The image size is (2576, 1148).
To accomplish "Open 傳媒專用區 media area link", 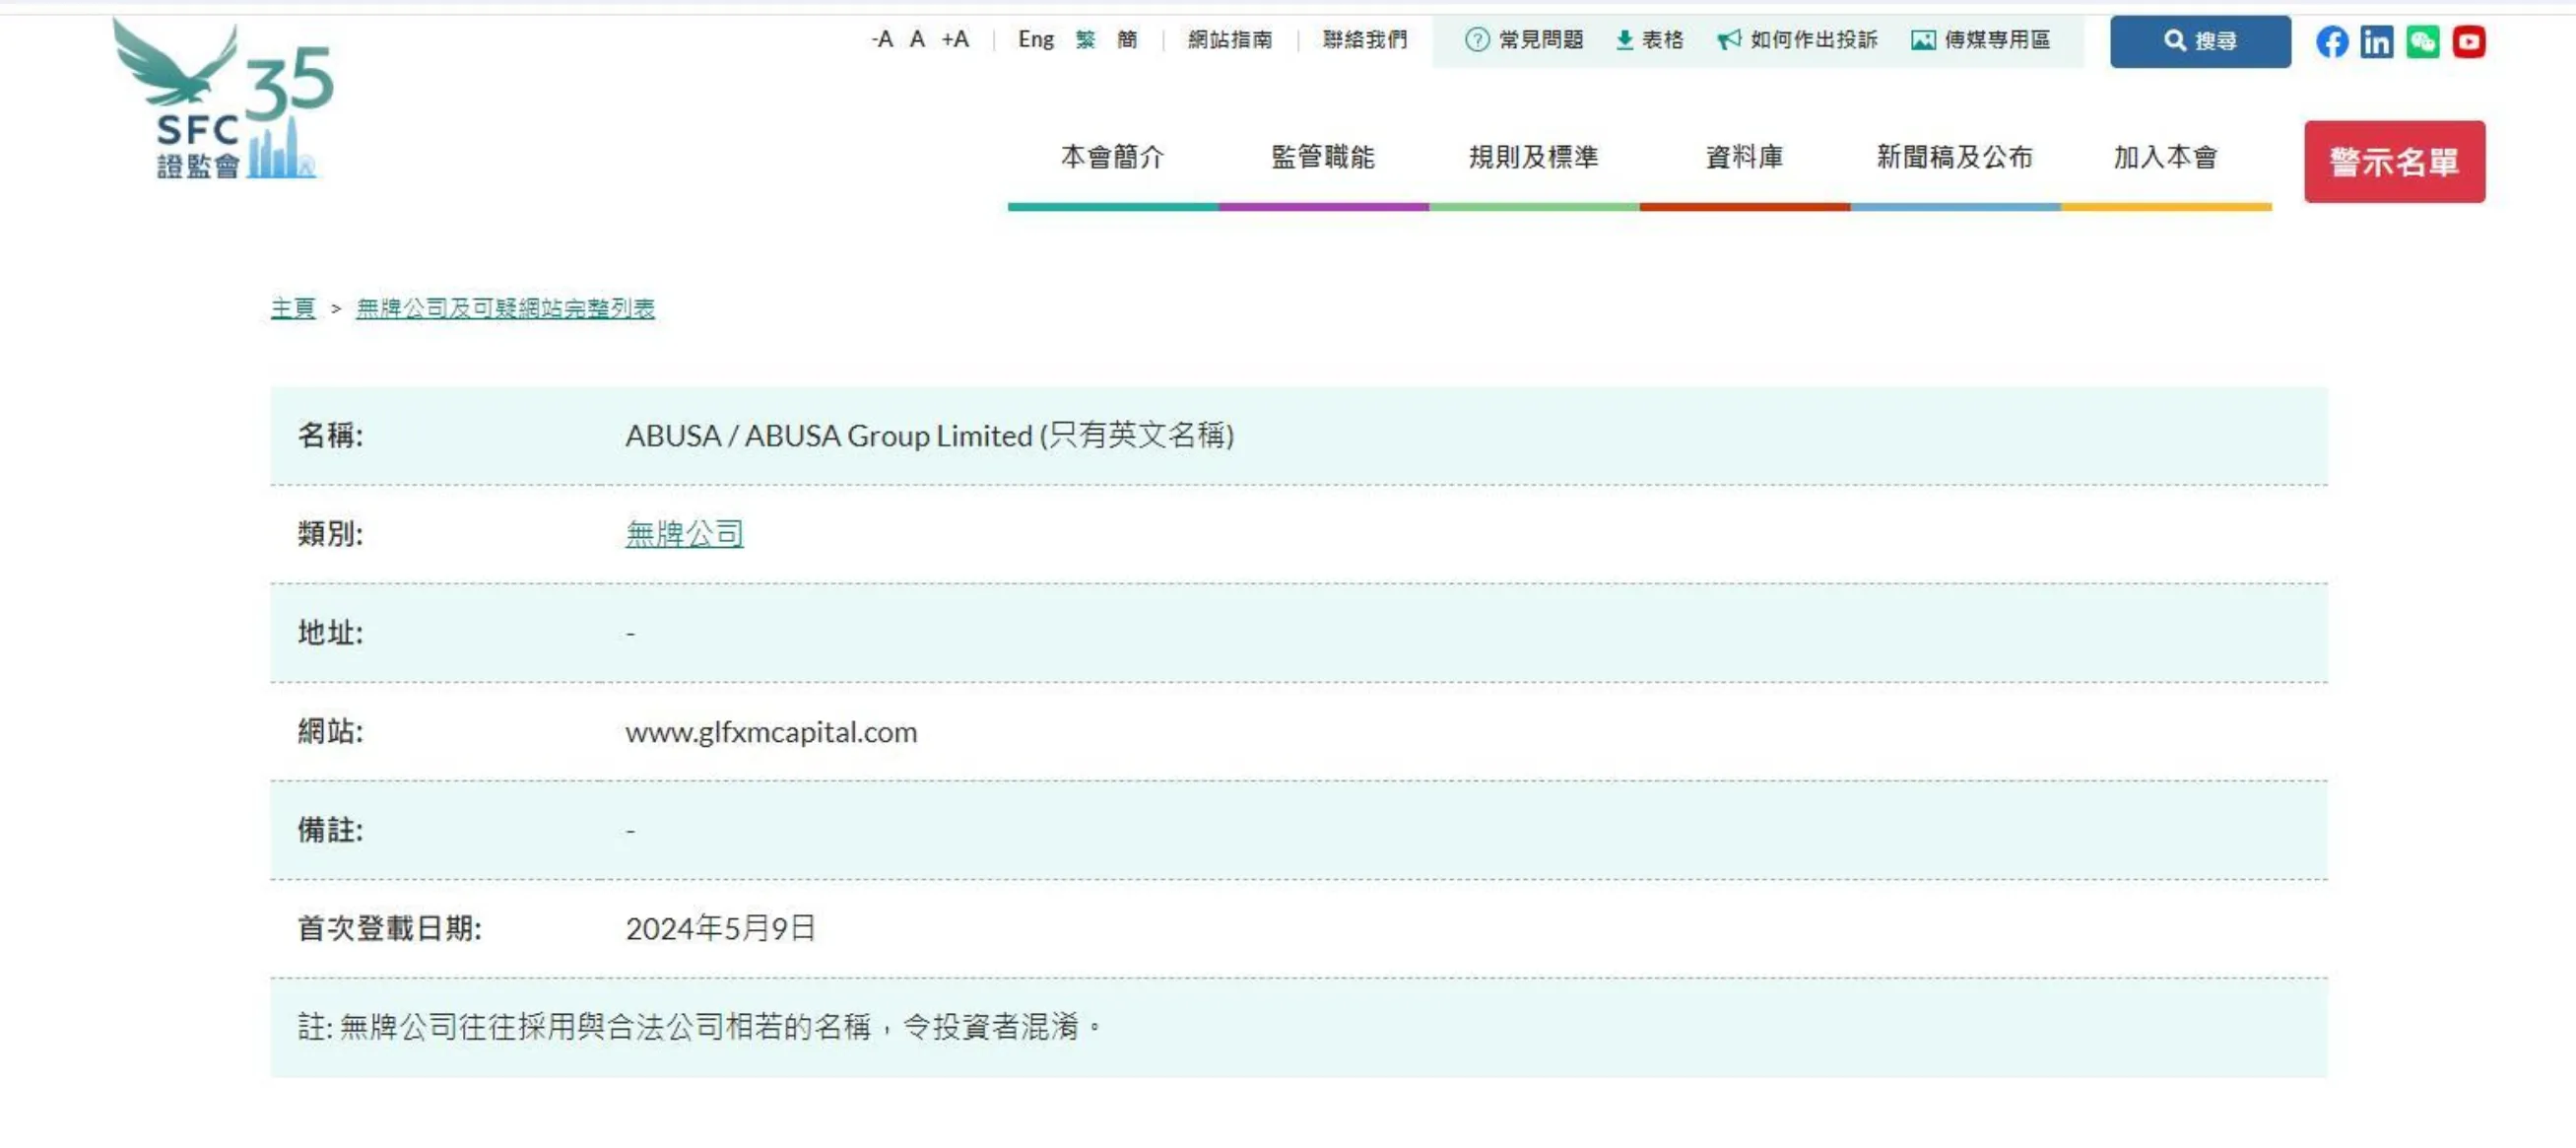I will 1980,40.
